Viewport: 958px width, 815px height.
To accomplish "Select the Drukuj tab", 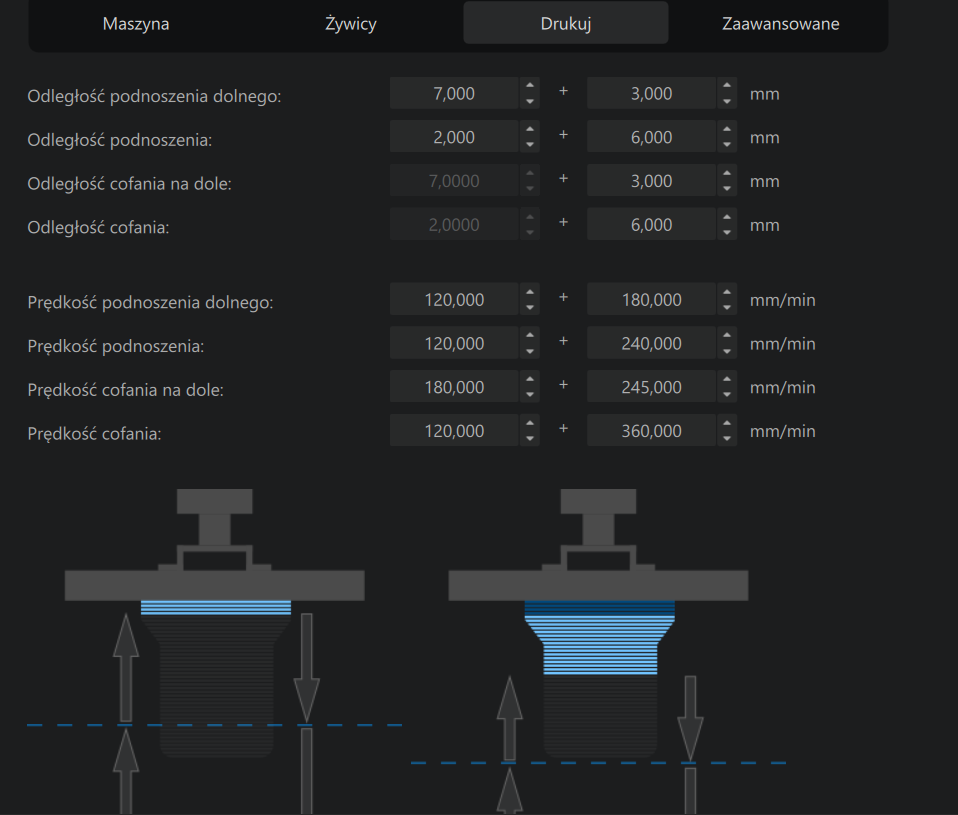I will (x=566, y=23).
